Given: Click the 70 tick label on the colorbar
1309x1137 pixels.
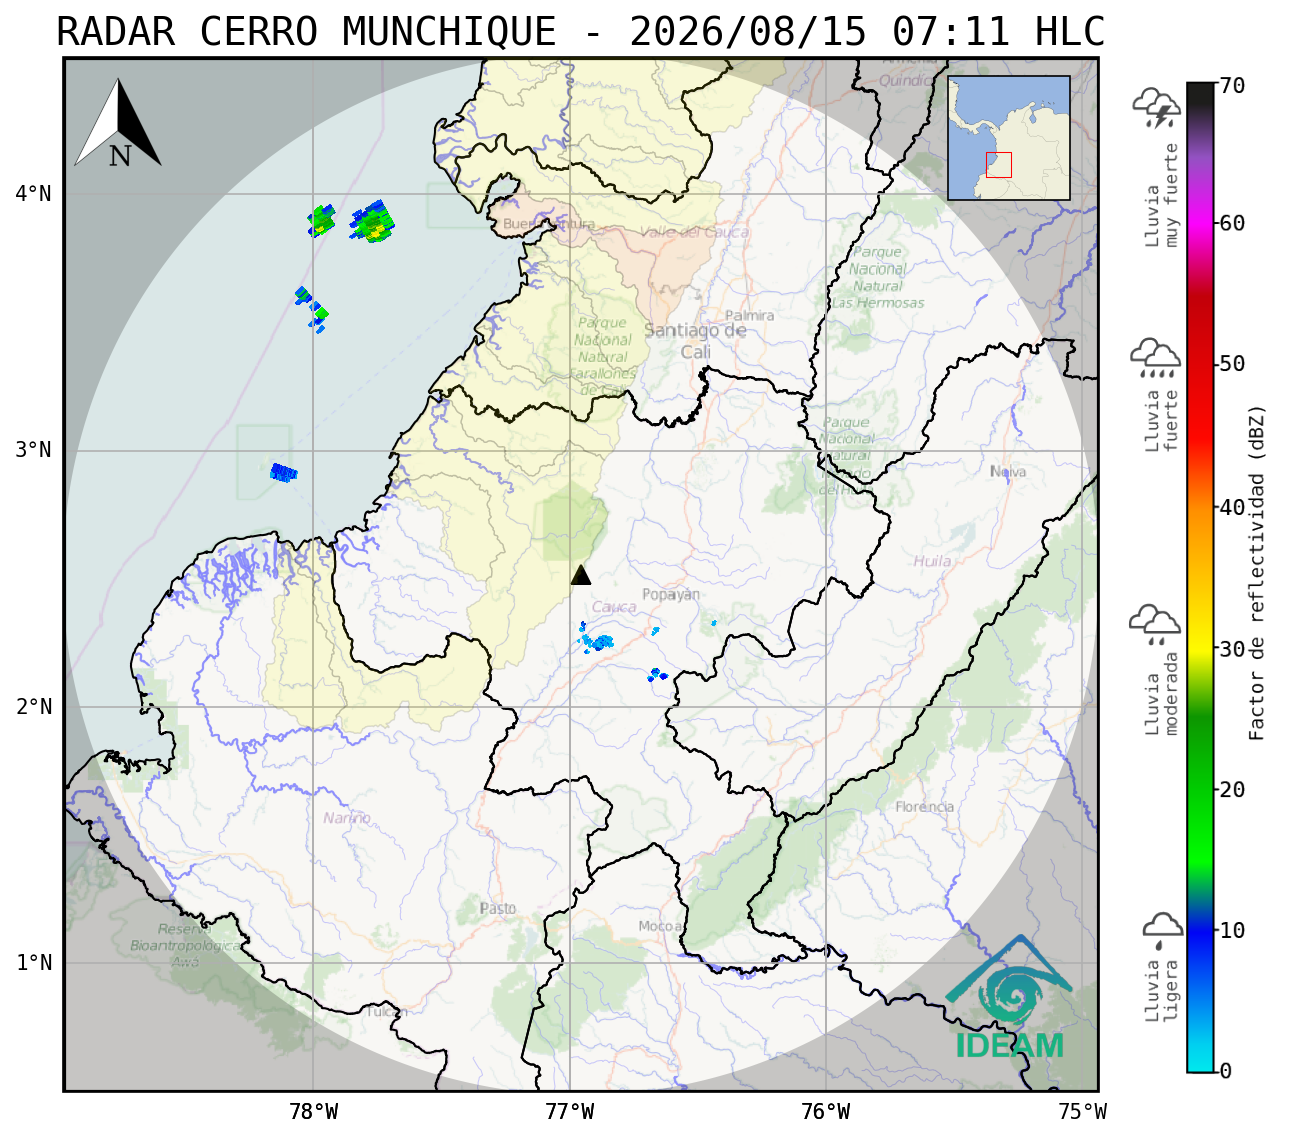Looking at the screenshot, I should (x=1233, y=87).
